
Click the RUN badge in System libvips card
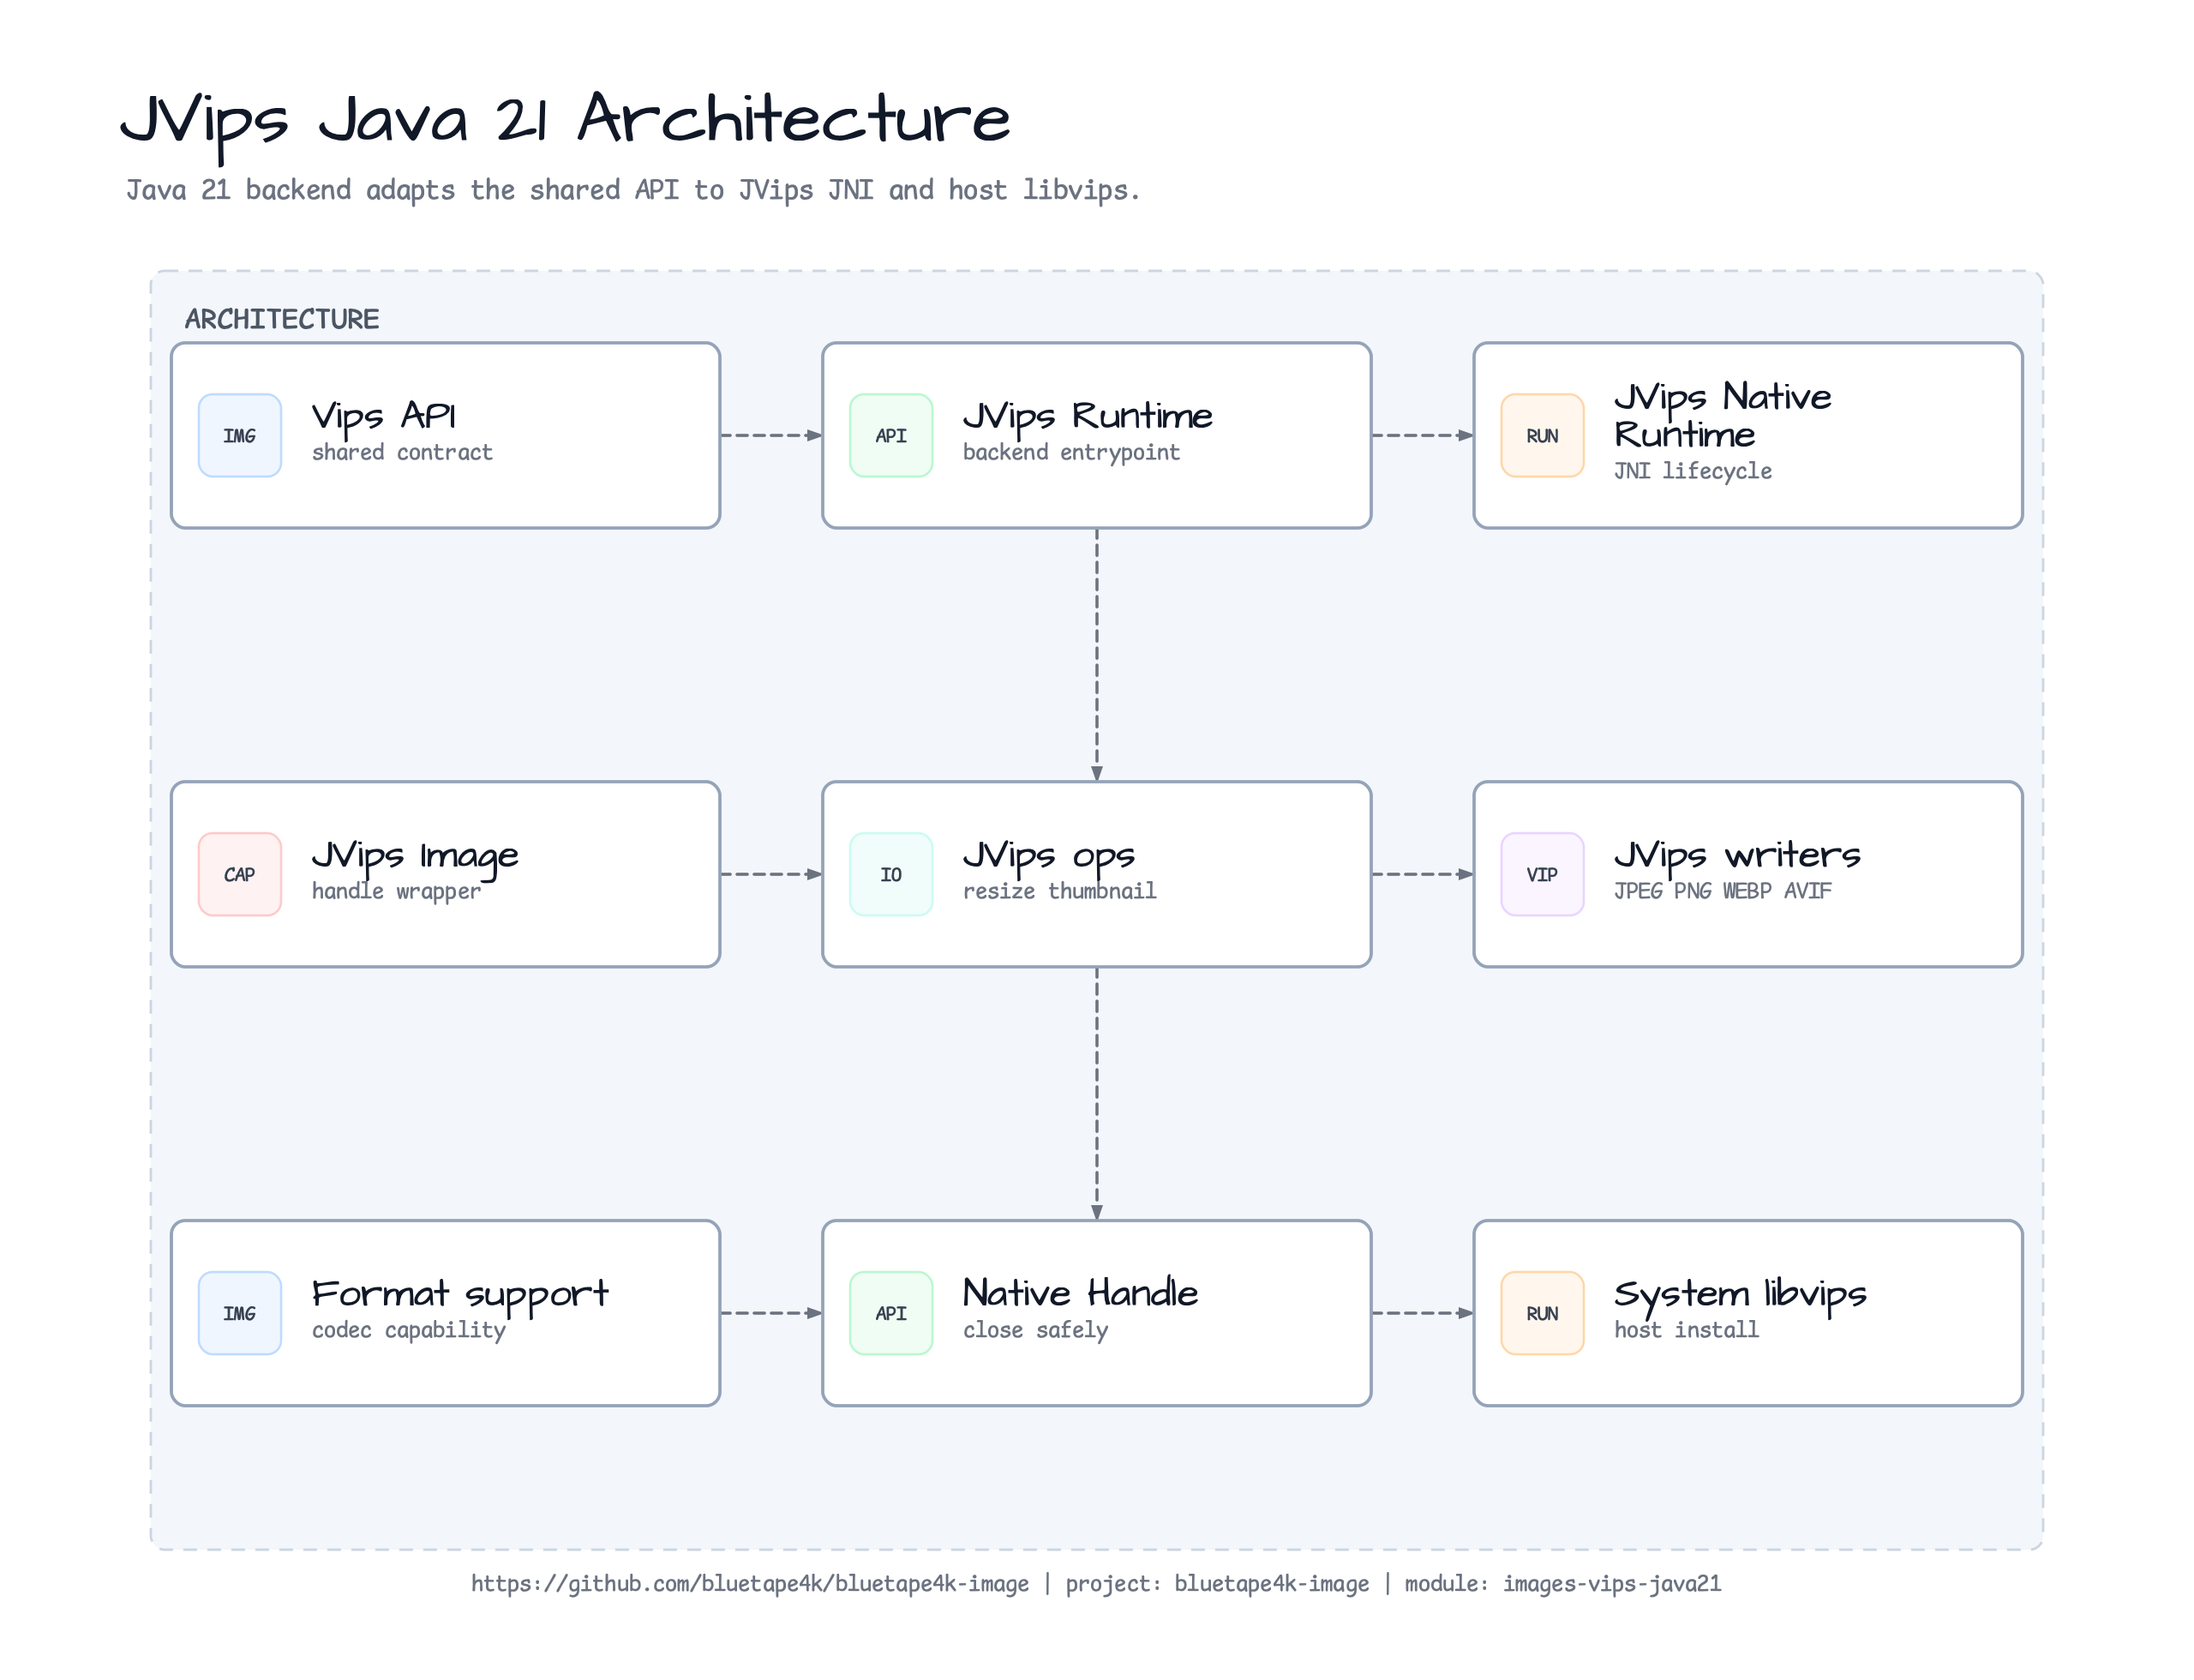(x=1542, y=1314)
